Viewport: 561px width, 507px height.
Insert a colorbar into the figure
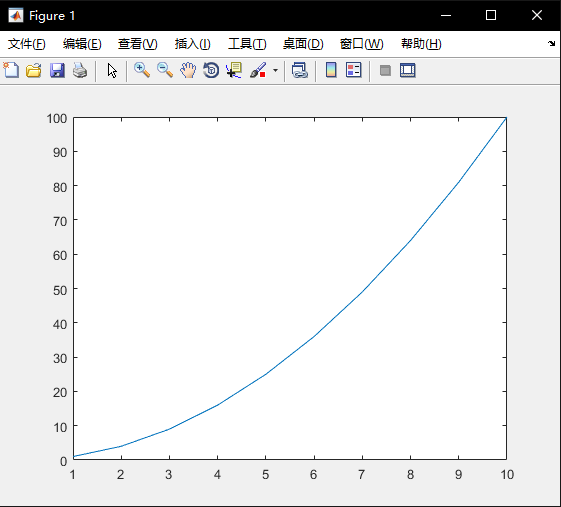pyautogui.click(x=331, y=70)
